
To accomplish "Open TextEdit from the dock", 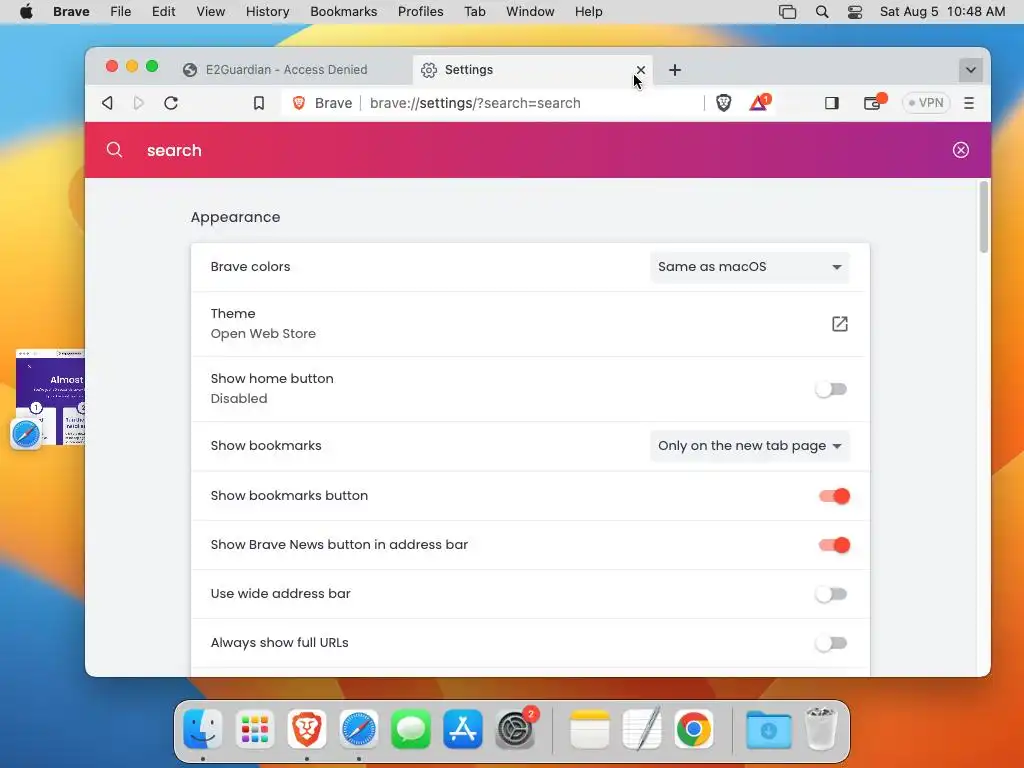I will pyautogui.click(x=641, y=729).
